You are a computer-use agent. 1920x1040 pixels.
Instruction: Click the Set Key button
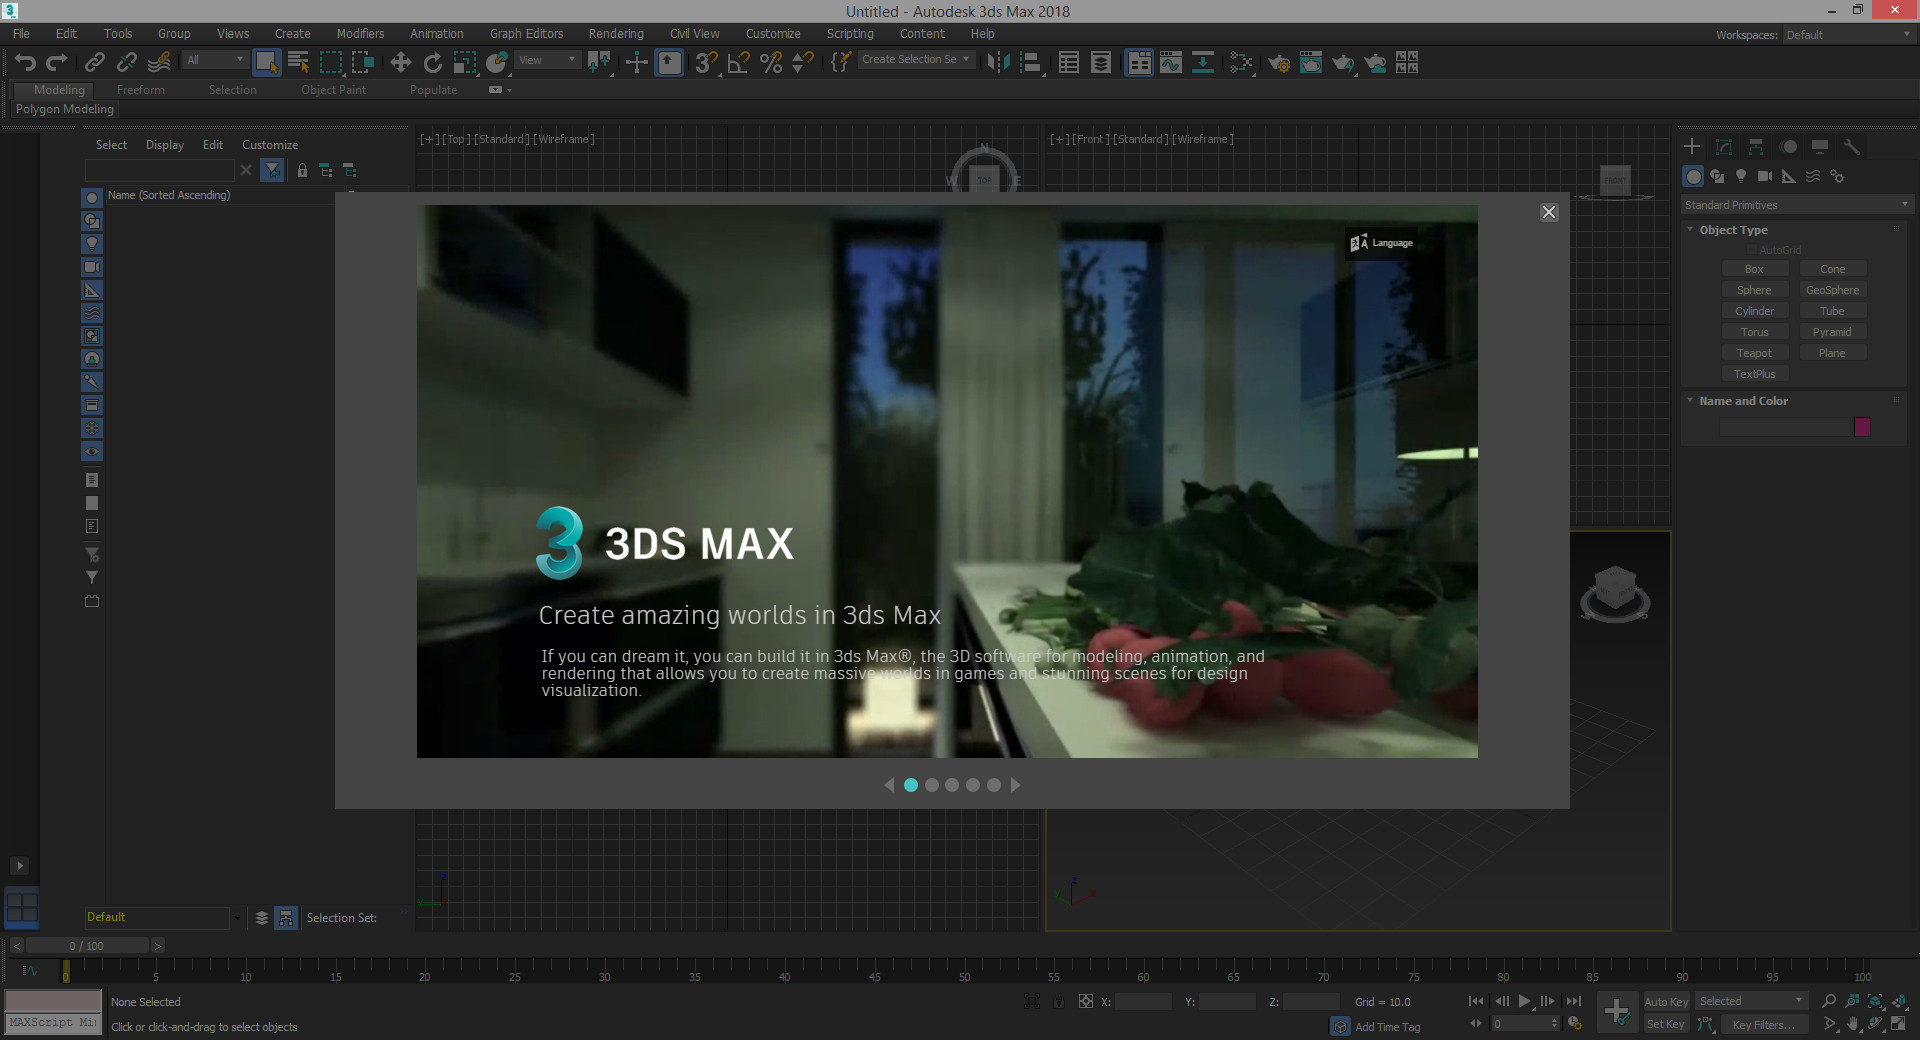1666,1025
